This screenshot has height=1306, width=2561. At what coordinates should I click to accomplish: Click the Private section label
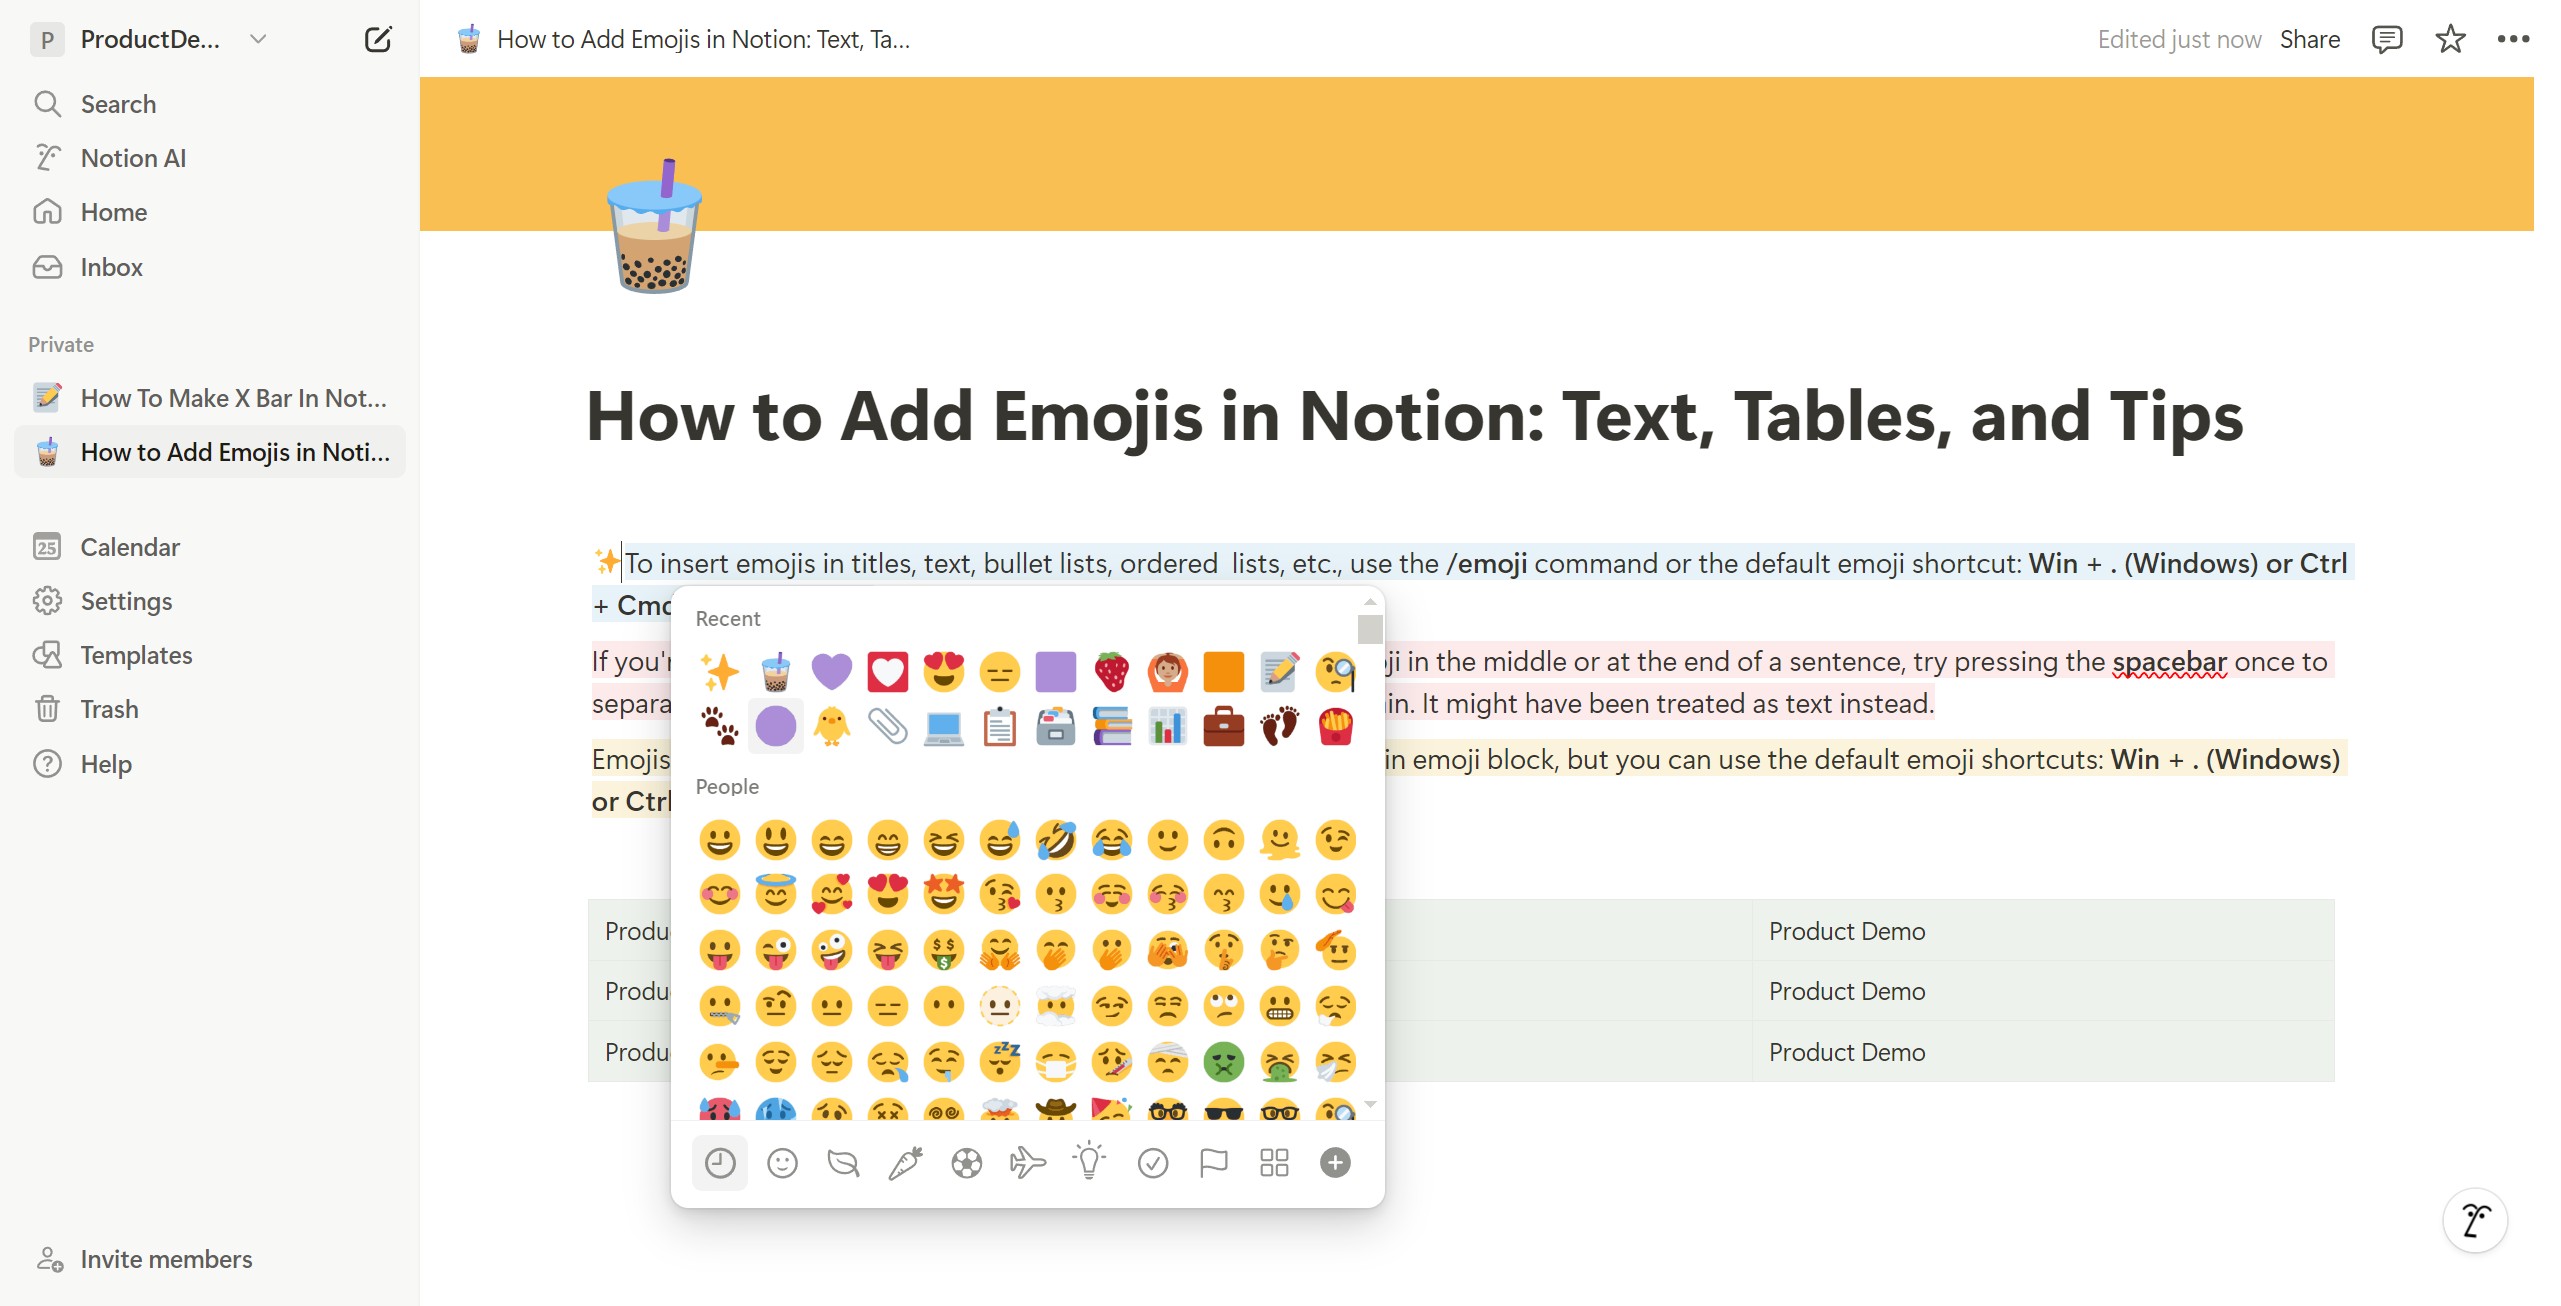(61, 345)
